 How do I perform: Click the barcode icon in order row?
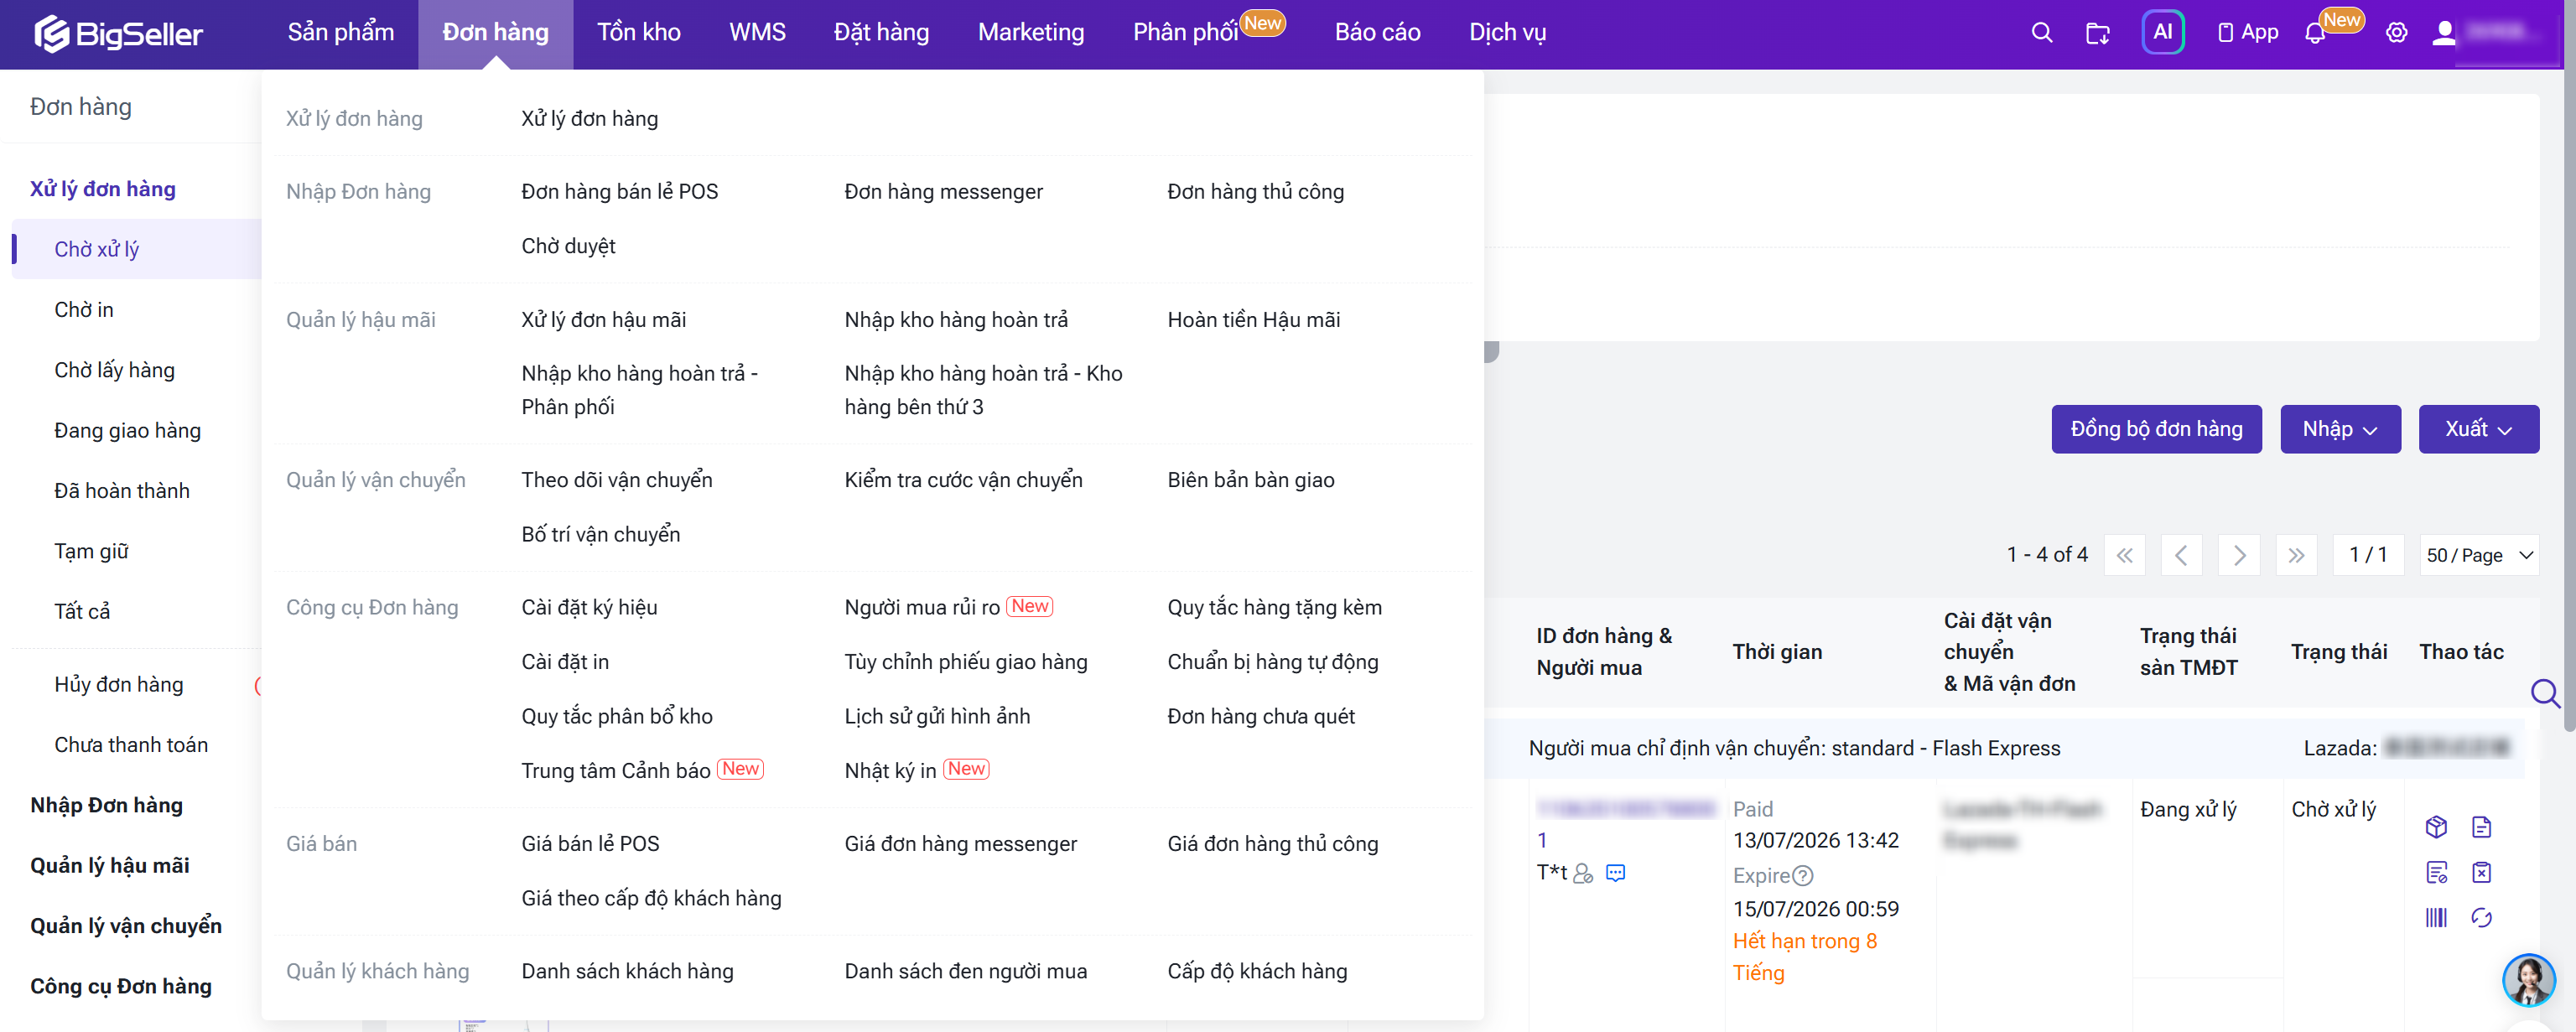click(2436, 917)
